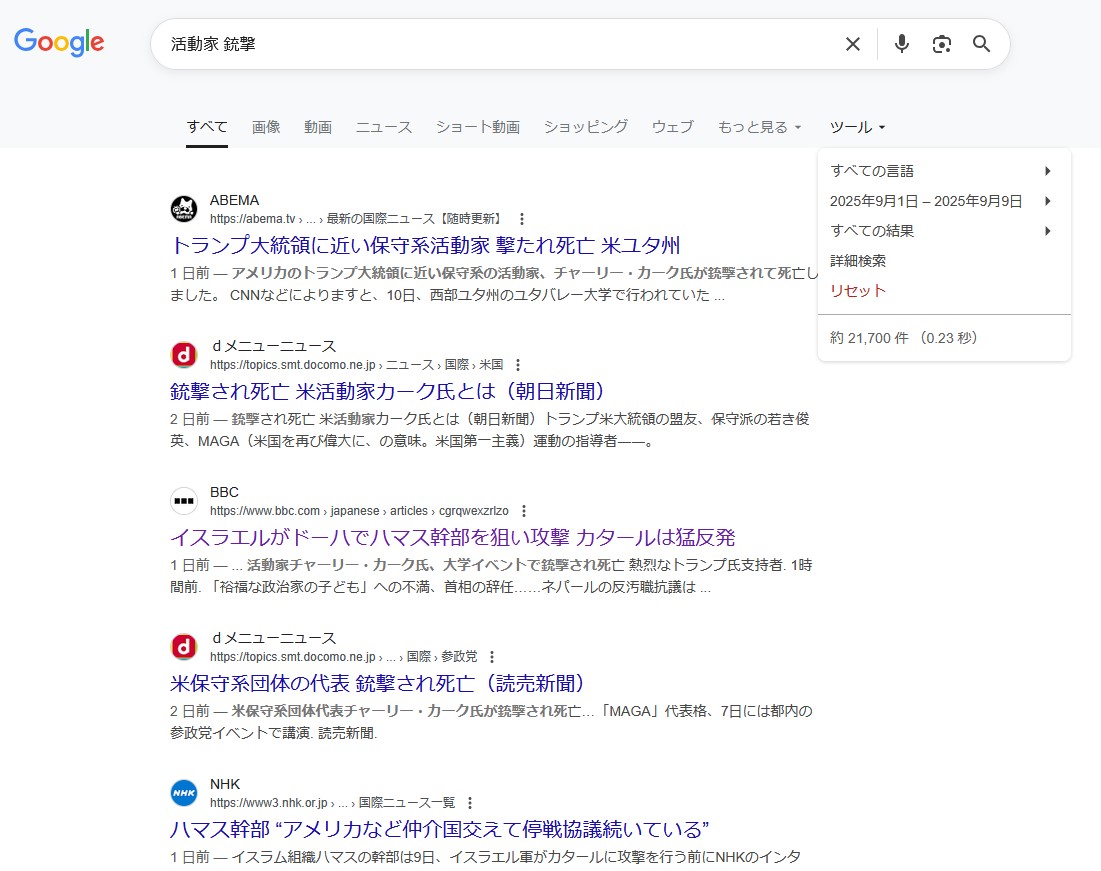Open more options for 朝日新聞 result
The image size is (1101, 871).
click(x=517, y=365)
